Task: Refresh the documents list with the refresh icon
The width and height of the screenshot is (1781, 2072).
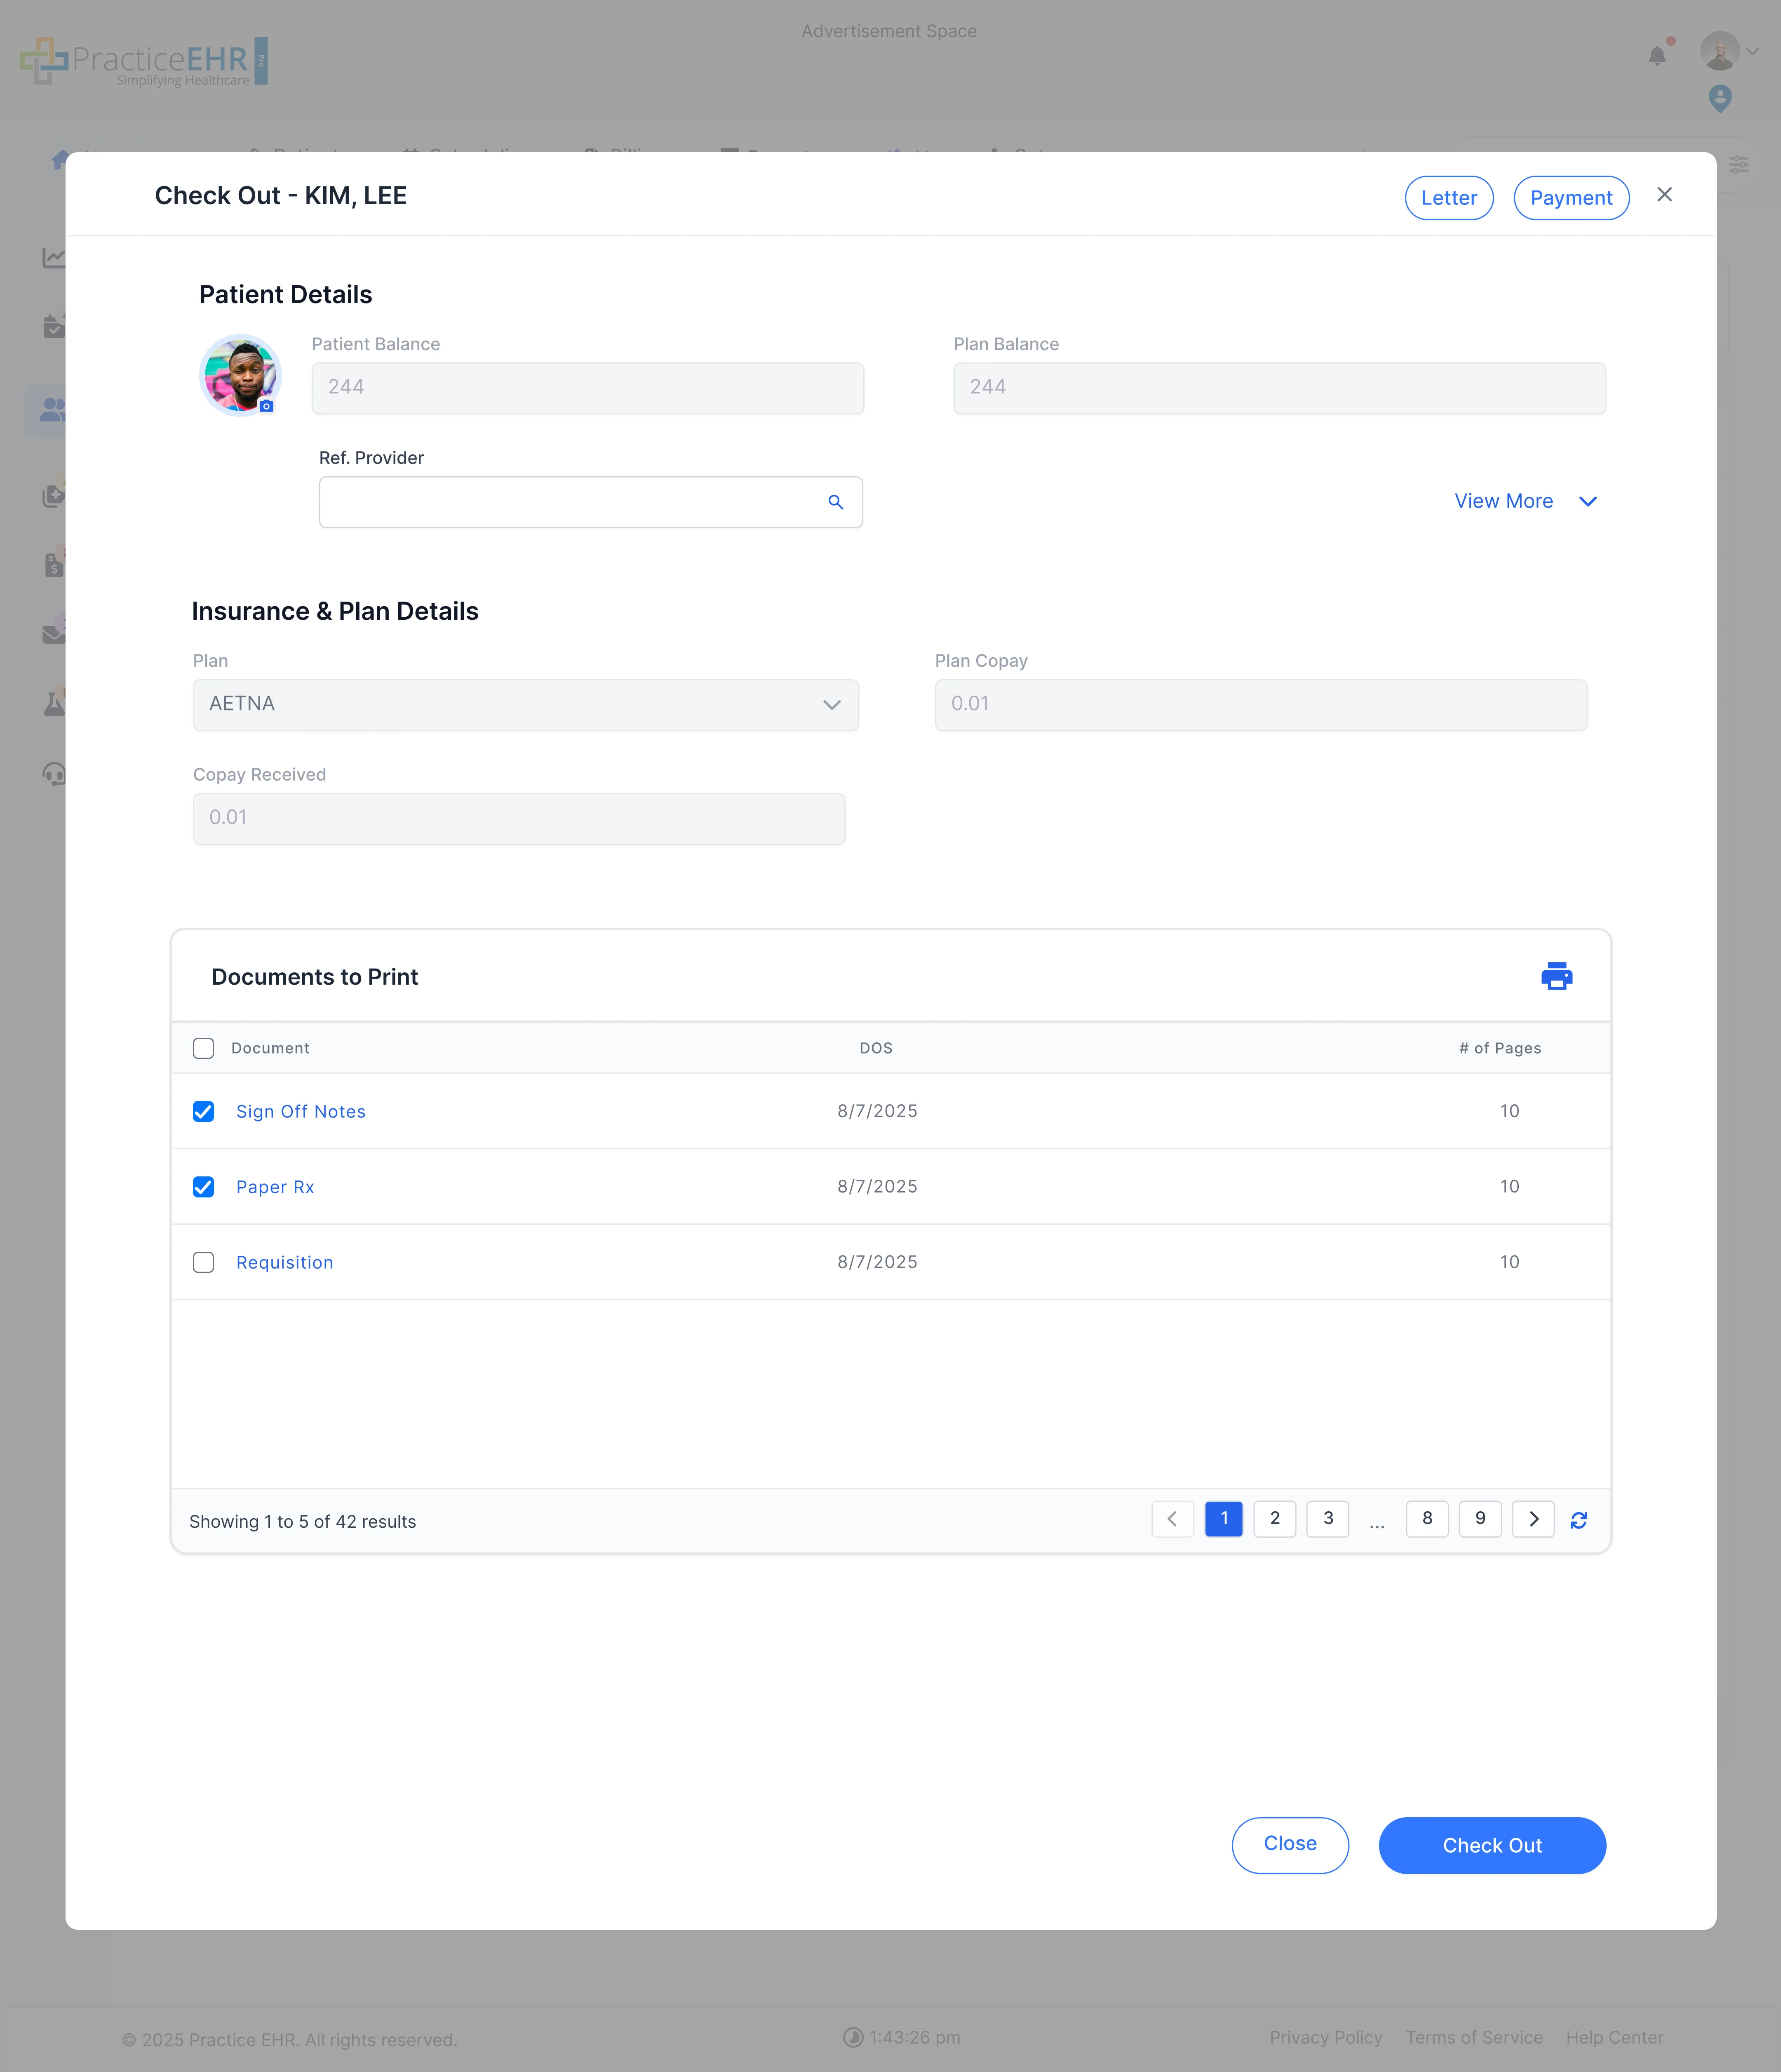Action: pyautogui.click(x=1580, y=1519)
